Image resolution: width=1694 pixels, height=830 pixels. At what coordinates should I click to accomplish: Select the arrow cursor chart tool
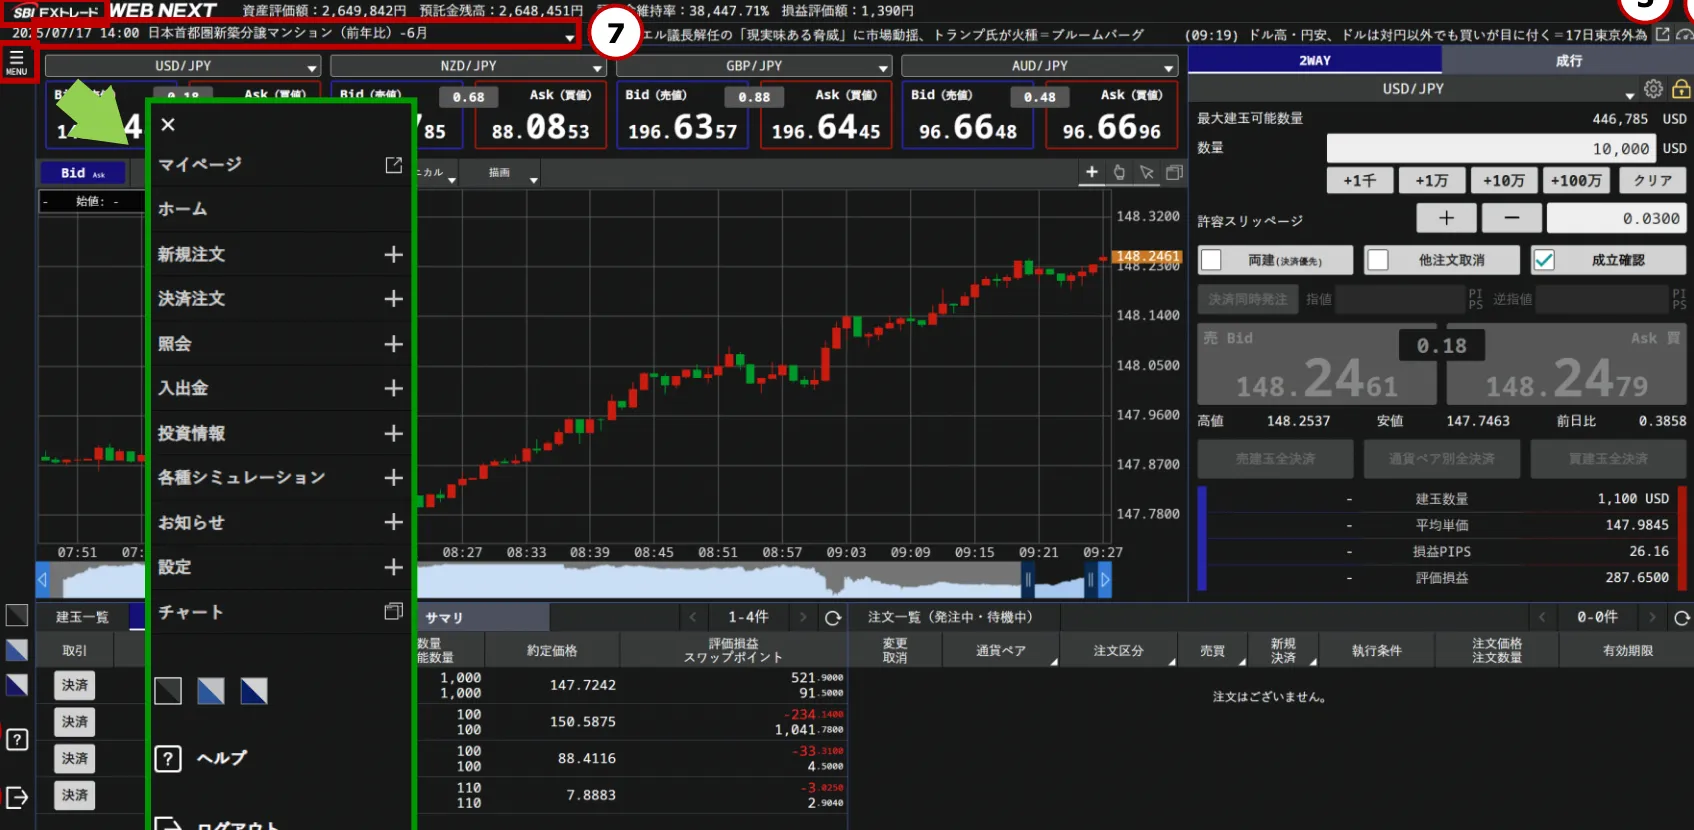point(1147,173)
